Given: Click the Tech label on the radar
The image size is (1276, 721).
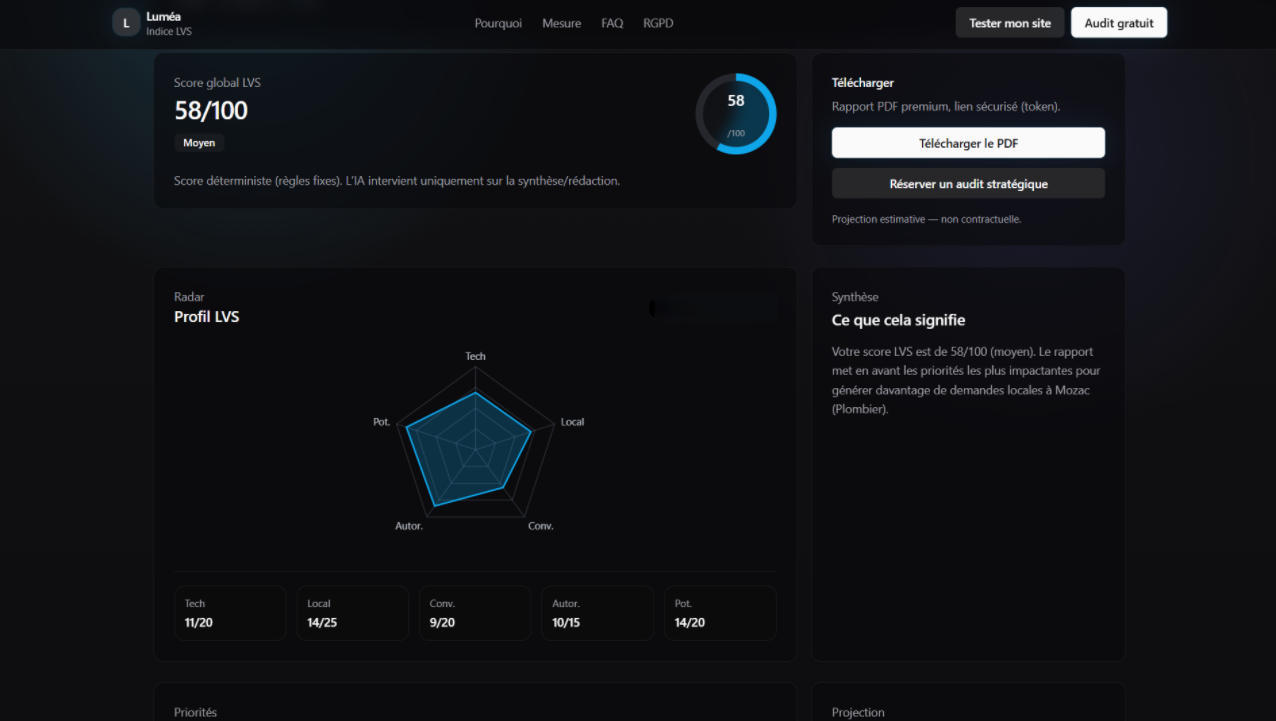Looking at the screenshot, I should [475, 356].
